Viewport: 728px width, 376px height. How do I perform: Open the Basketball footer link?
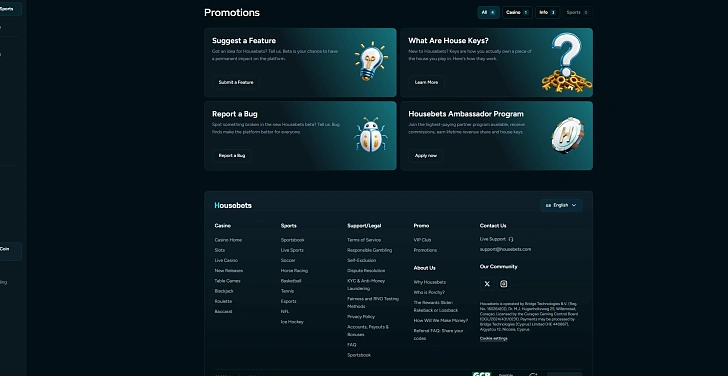coord(291,281)
